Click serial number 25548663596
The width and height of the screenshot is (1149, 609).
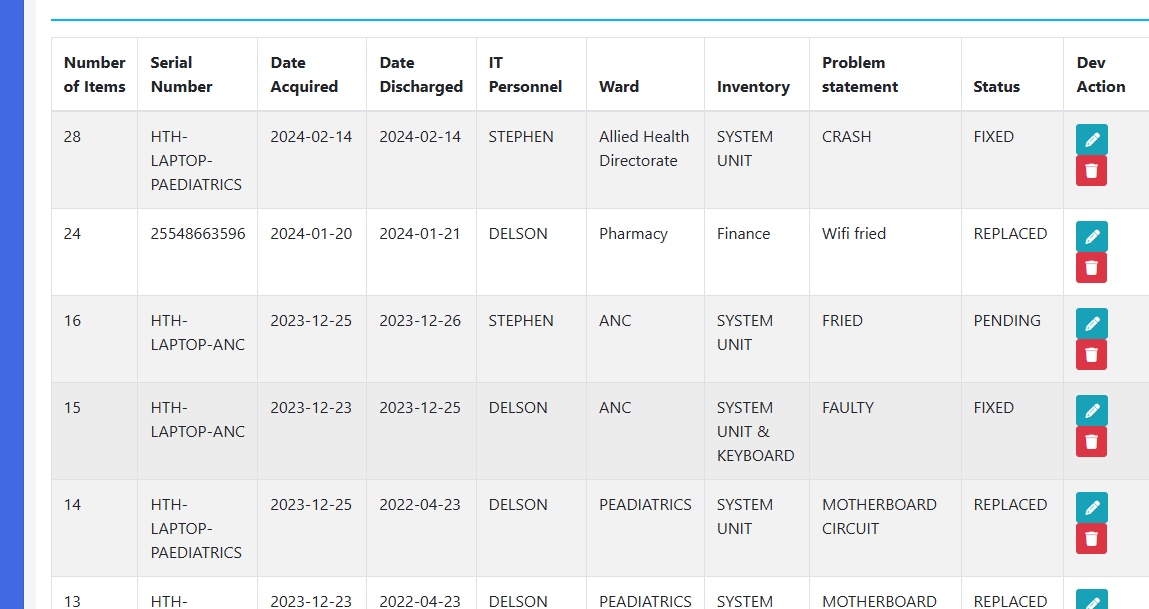[x=198, y=234]
